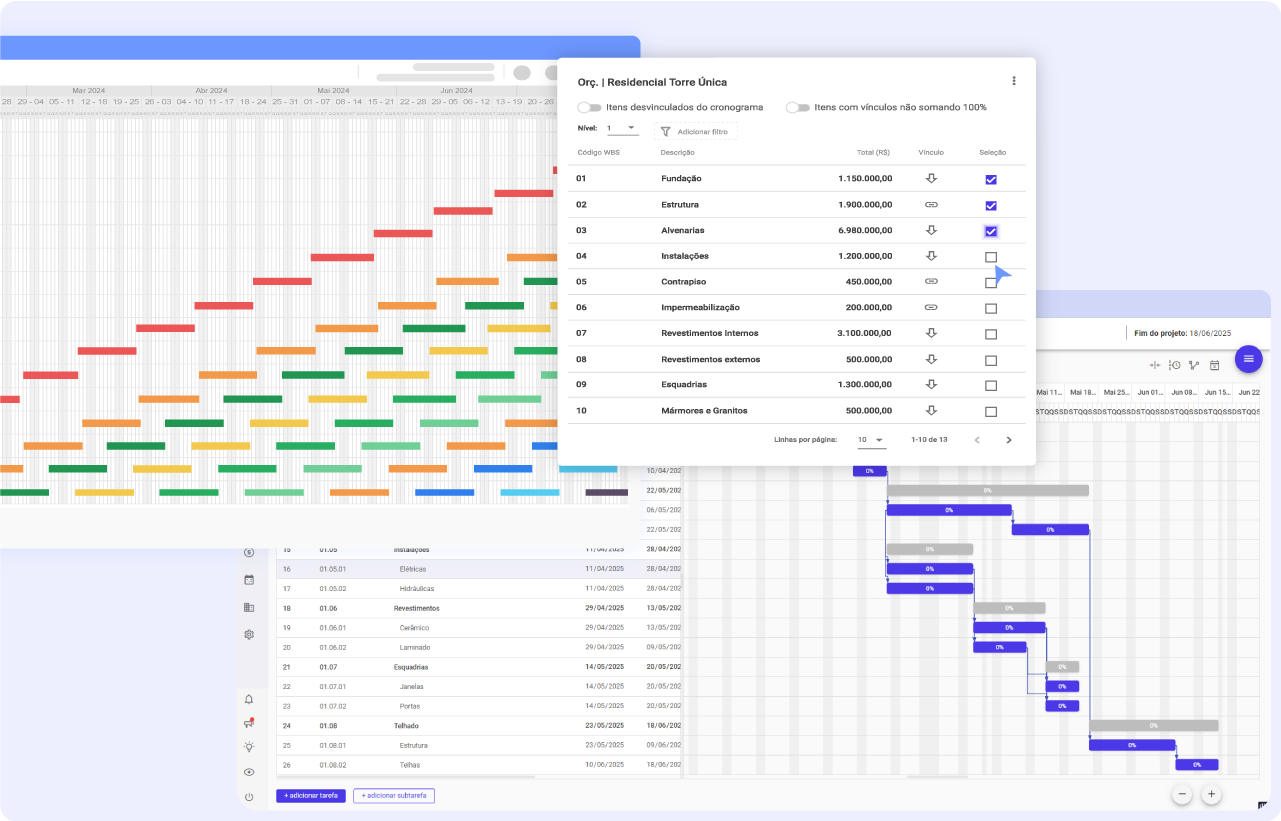Click the Jun 08 timeline week header
The height and width of the screenshot is (821, 1281).
1184,392
